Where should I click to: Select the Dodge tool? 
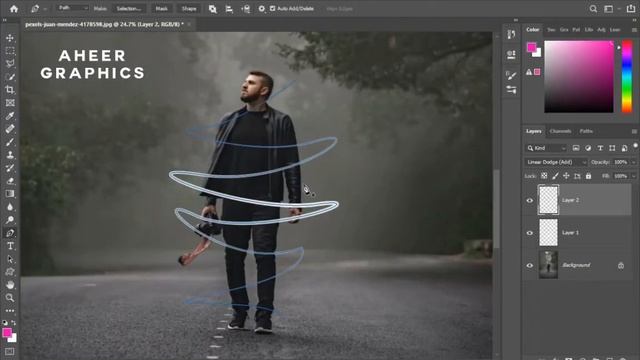(x=10, y=220)
